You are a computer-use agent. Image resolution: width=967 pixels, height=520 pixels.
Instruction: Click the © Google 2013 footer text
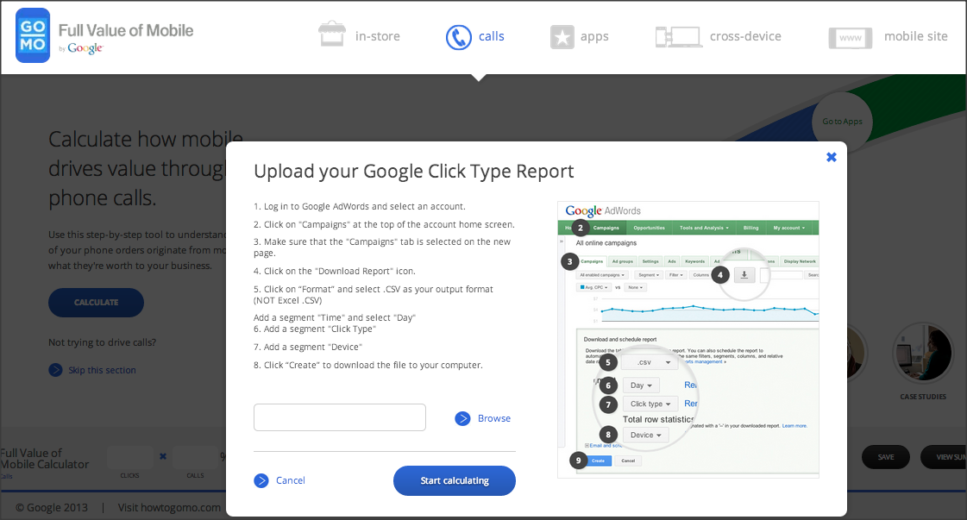[51, 508]
